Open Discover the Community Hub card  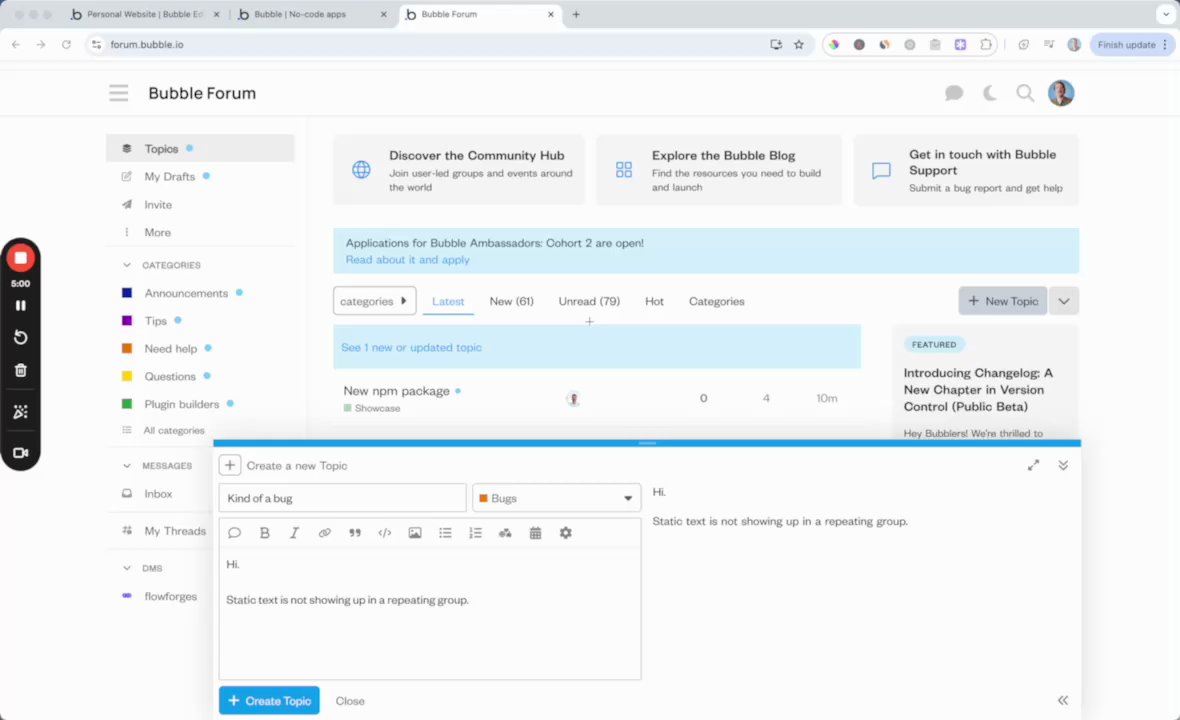click(x=459, y=170)
